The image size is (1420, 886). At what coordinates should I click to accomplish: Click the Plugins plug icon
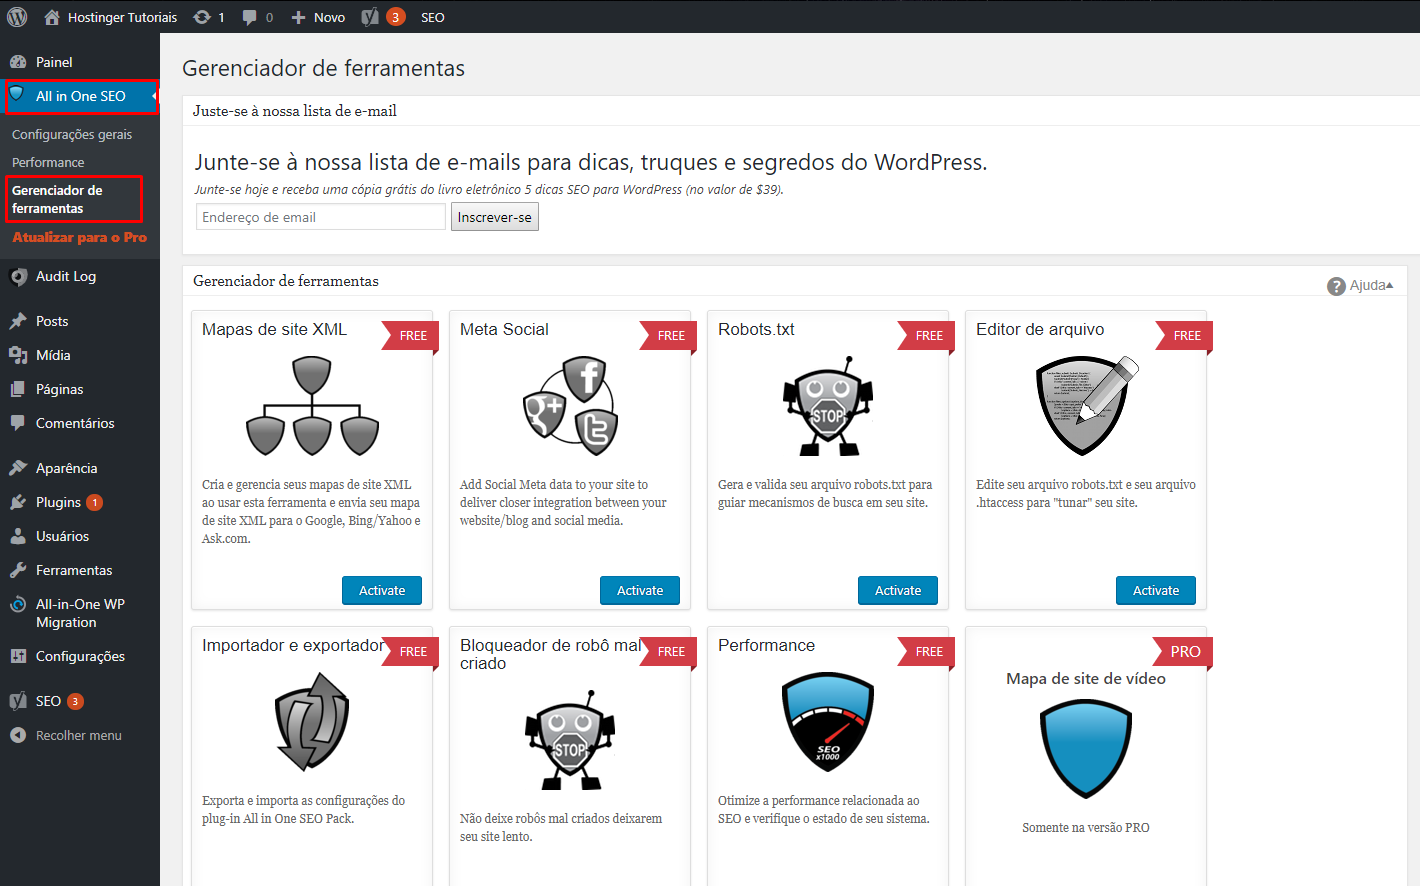(18, 502)
